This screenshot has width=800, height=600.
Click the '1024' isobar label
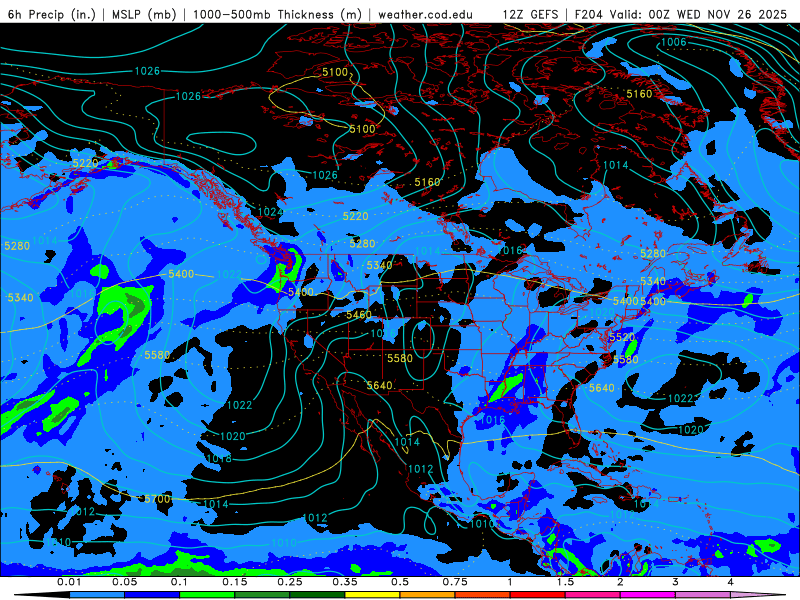[x=270, y=212]
